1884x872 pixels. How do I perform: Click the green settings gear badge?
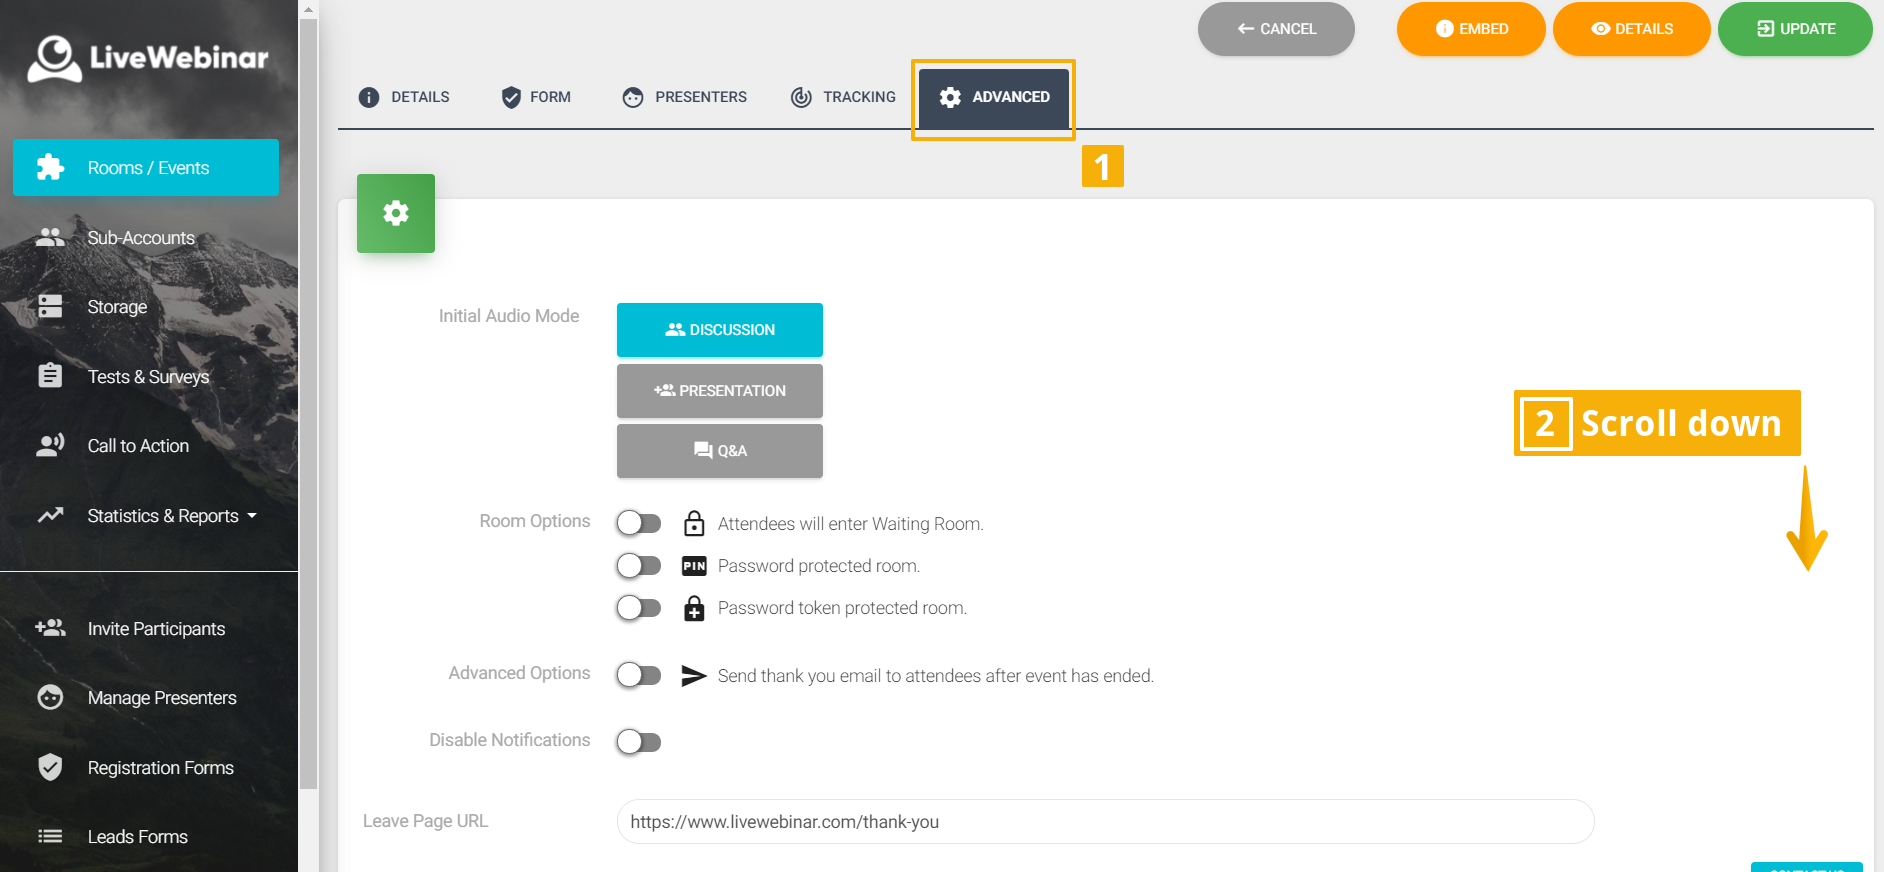tap(396, 213)
